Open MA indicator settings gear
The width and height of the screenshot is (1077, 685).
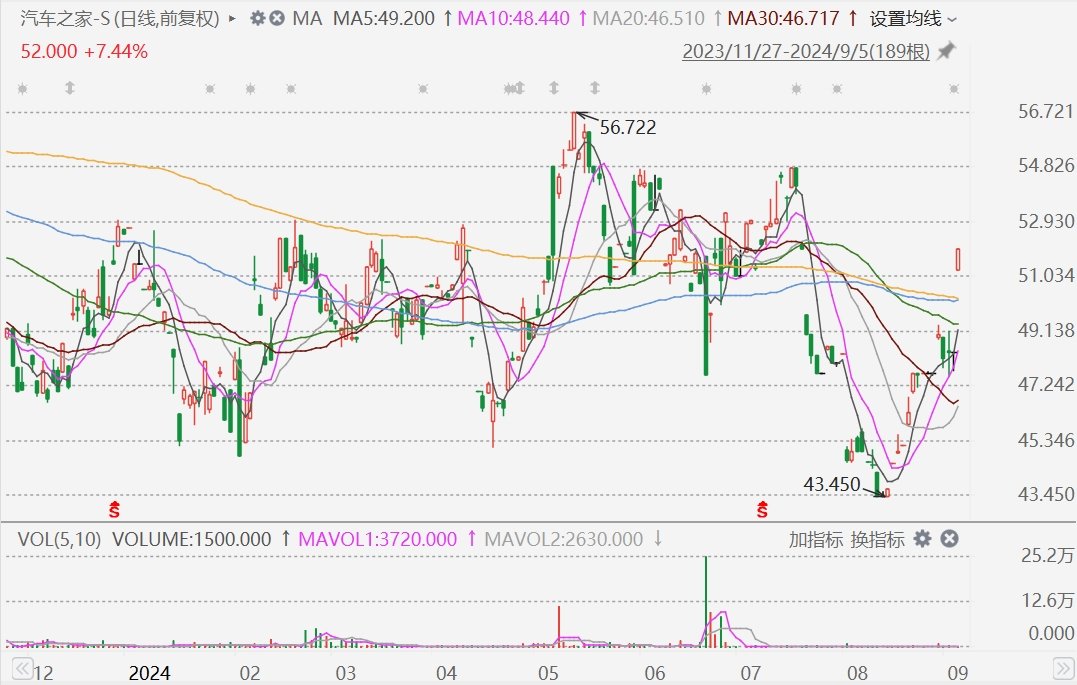tap(257, 18)
